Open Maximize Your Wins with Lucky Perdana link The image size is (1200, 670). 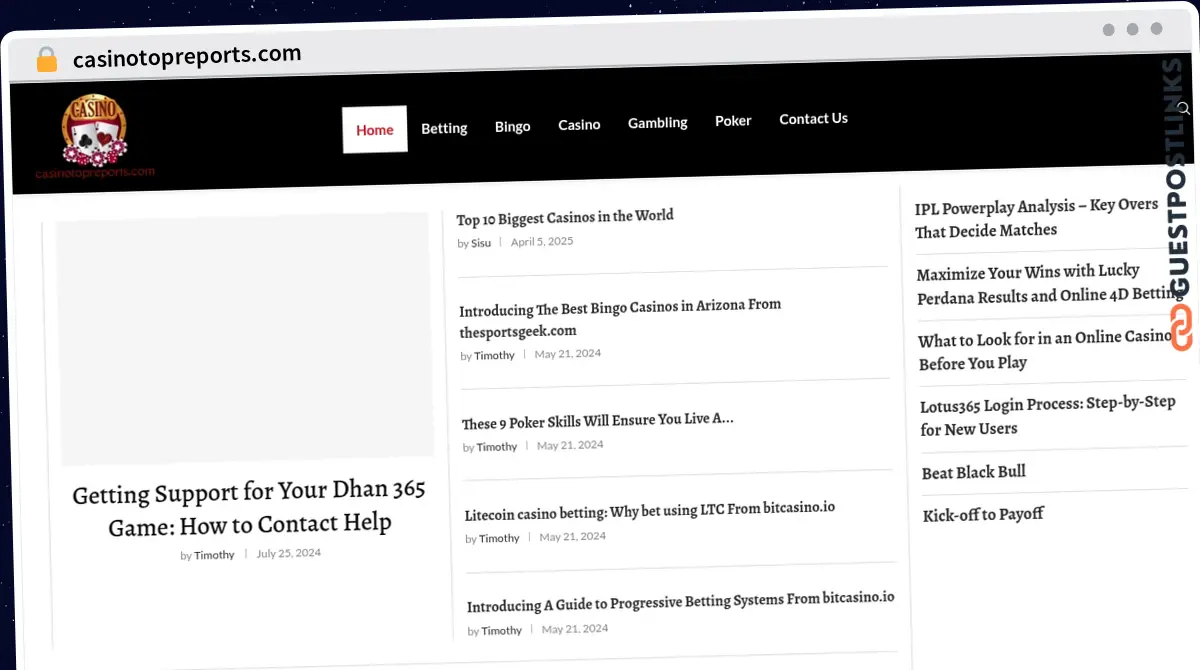(1050, 284)
